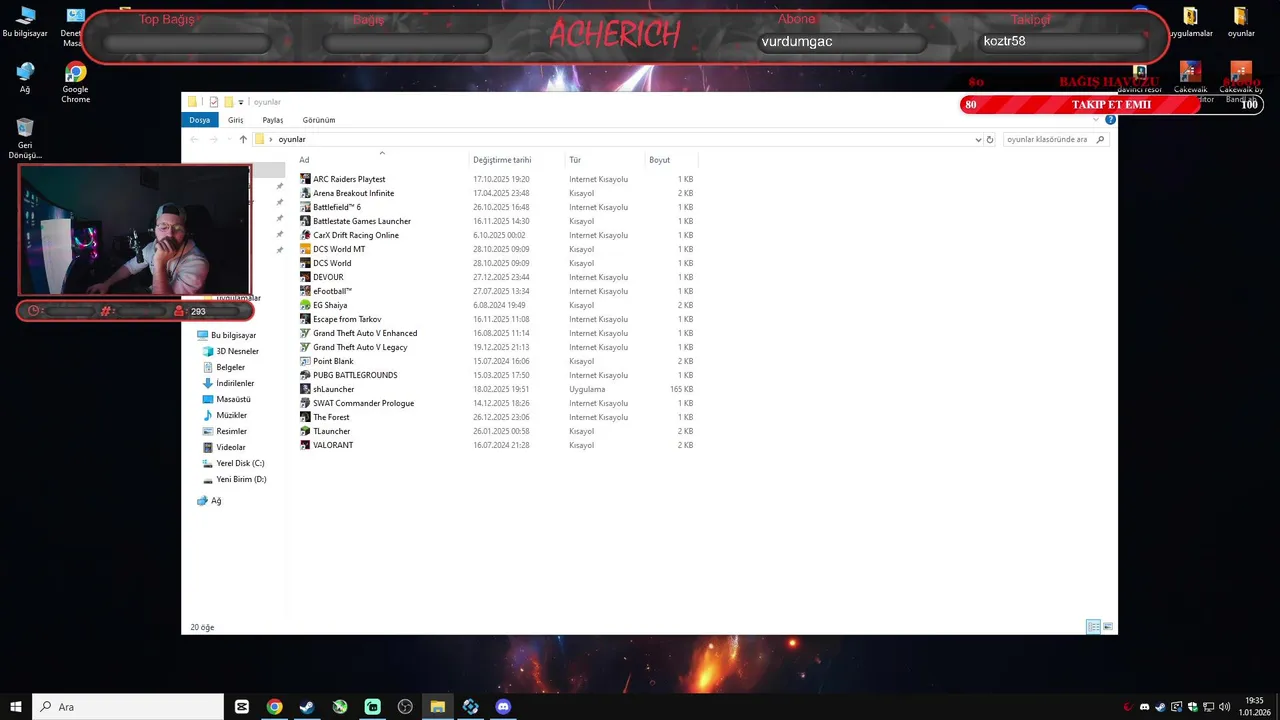Open Bu bilgisayar in navigation pane
Image resolution: width=1280 pixels, height=720 pixels.
point(226,335)
